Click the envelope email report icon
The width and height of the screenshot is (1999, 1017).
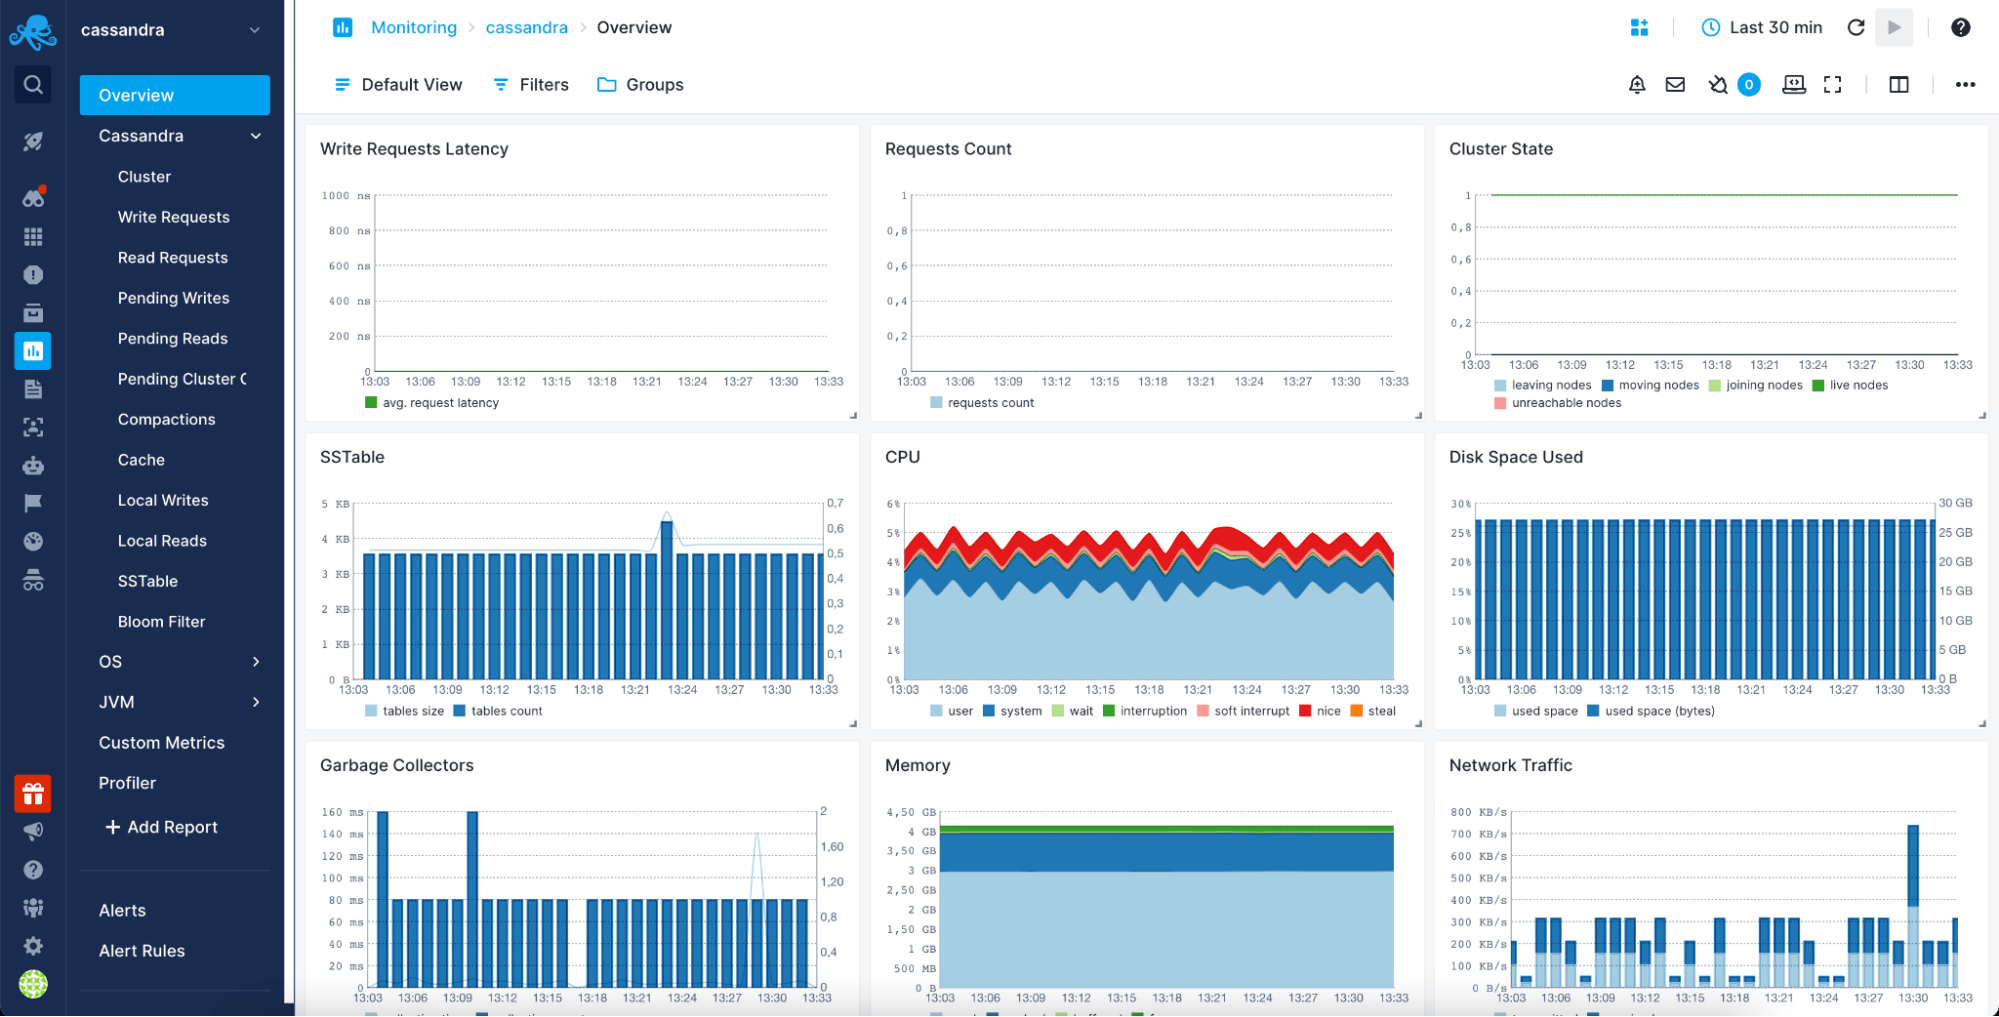(1675, 85)
